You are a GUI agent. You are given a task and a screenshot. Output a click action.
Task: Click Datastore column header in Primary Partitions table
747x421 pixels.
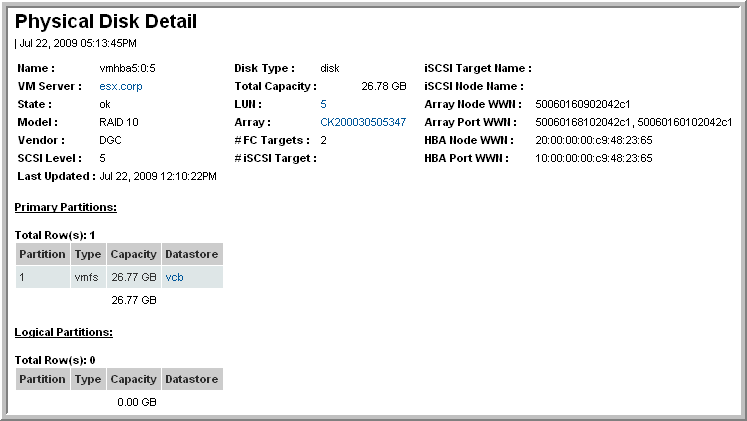pyautogui.click(x=192, y=254)
